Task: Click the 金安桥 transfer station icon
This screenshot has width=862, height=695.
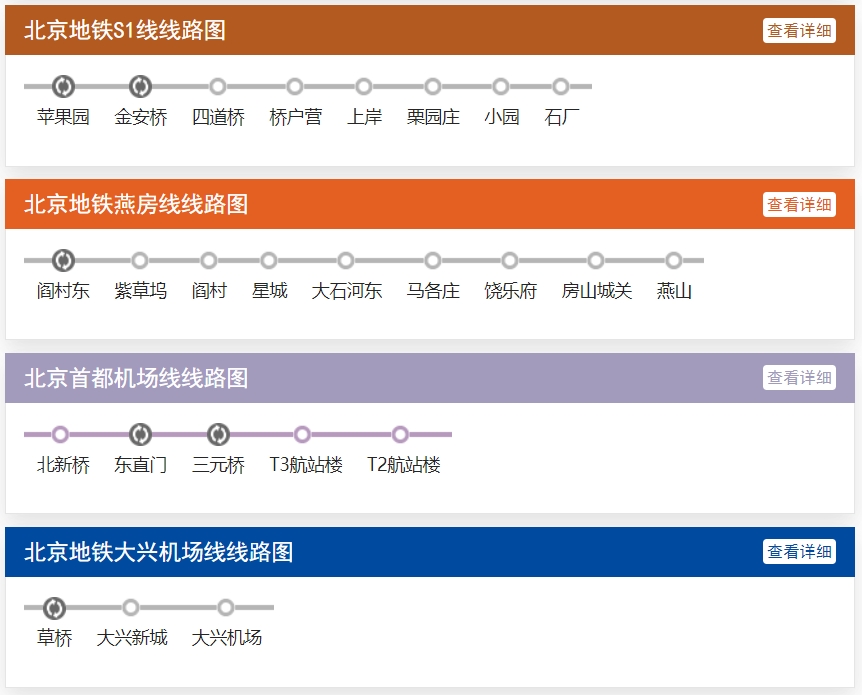Action: [140, 87]
